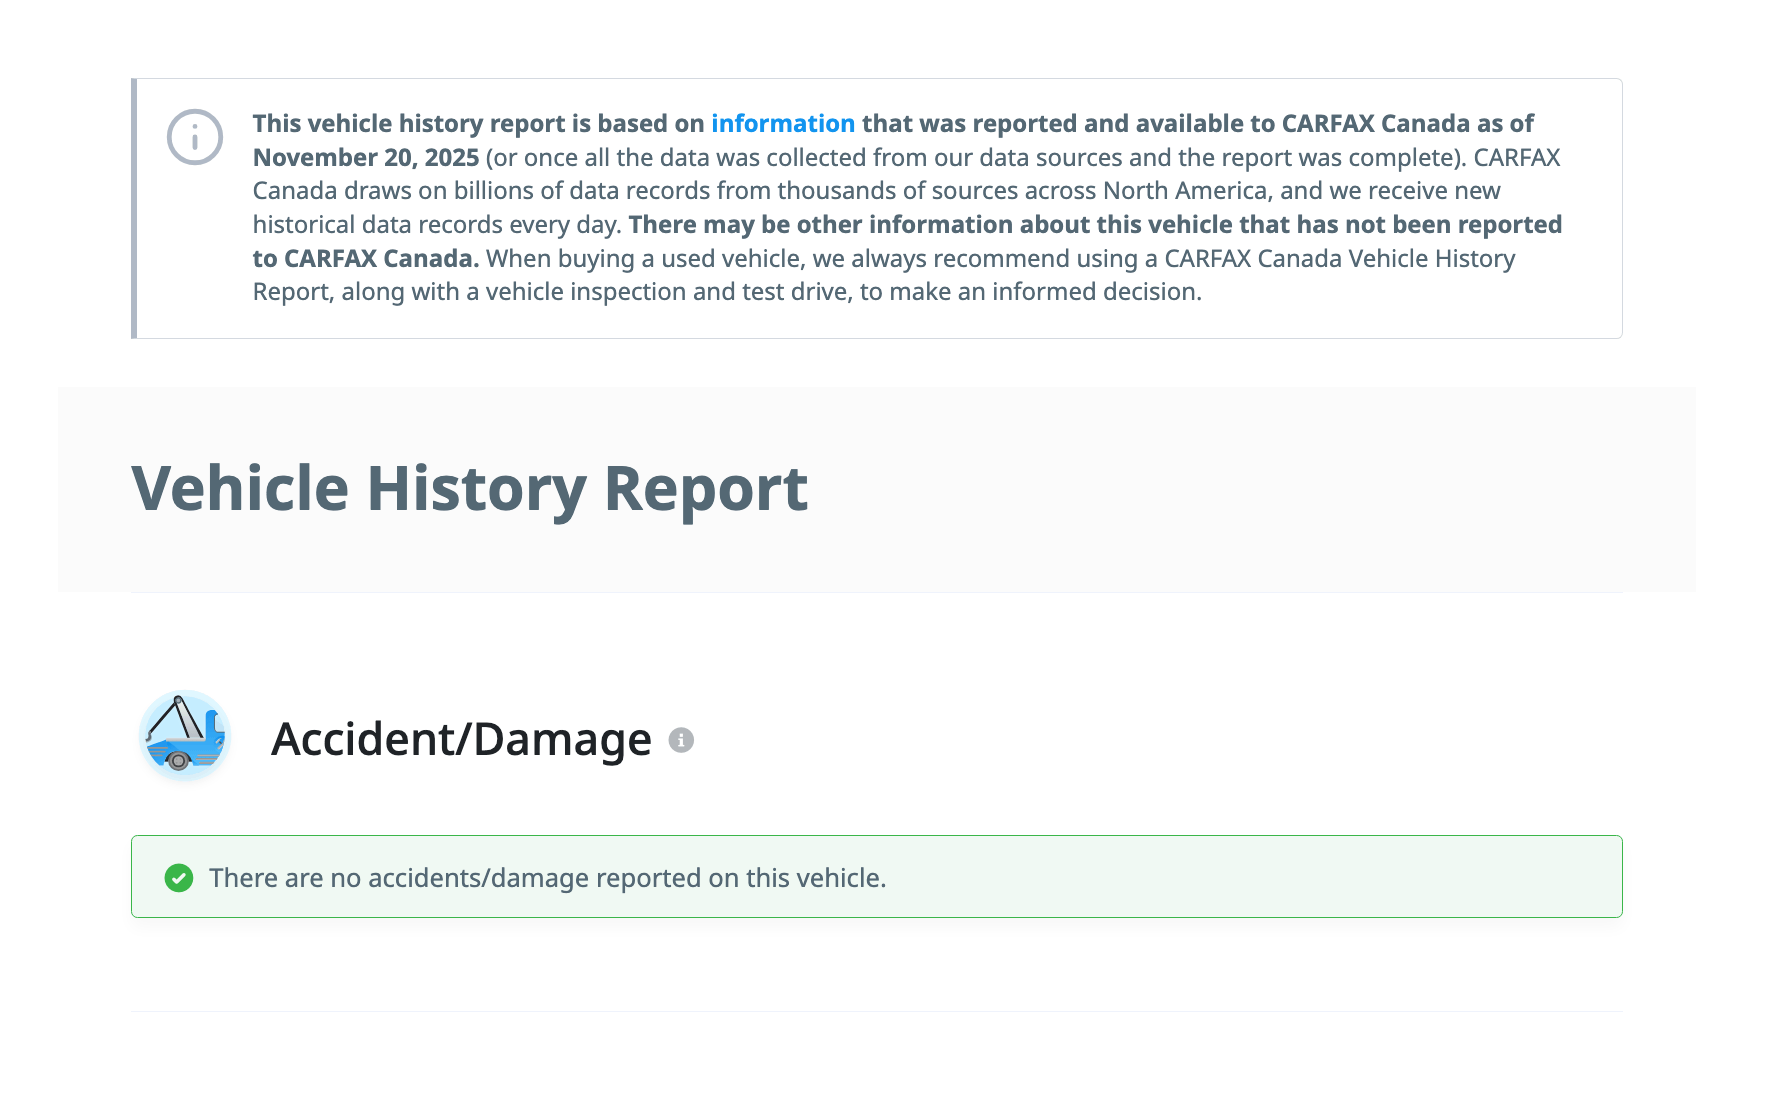Viewport: 1790px width, 1106px height.
Task: Click the tow truck Accident/Damage icon
Action: [185, 736]
